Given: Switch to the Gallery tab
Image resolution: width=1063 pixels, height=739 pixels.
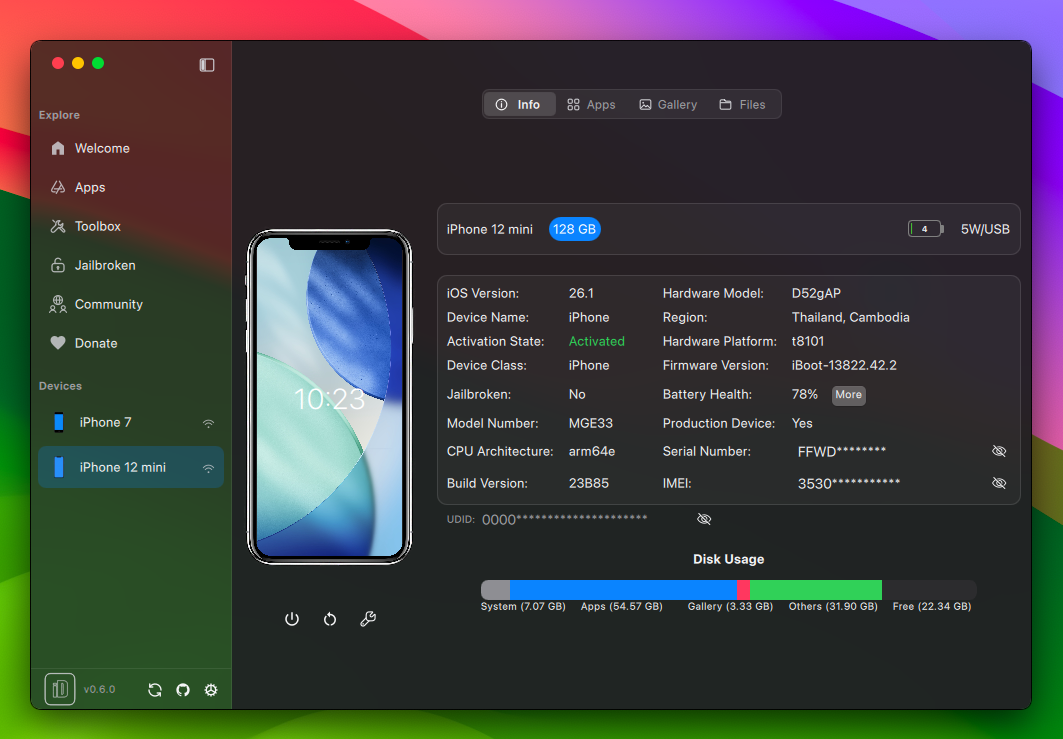Looking at the screenshot, I should (668, 104).
